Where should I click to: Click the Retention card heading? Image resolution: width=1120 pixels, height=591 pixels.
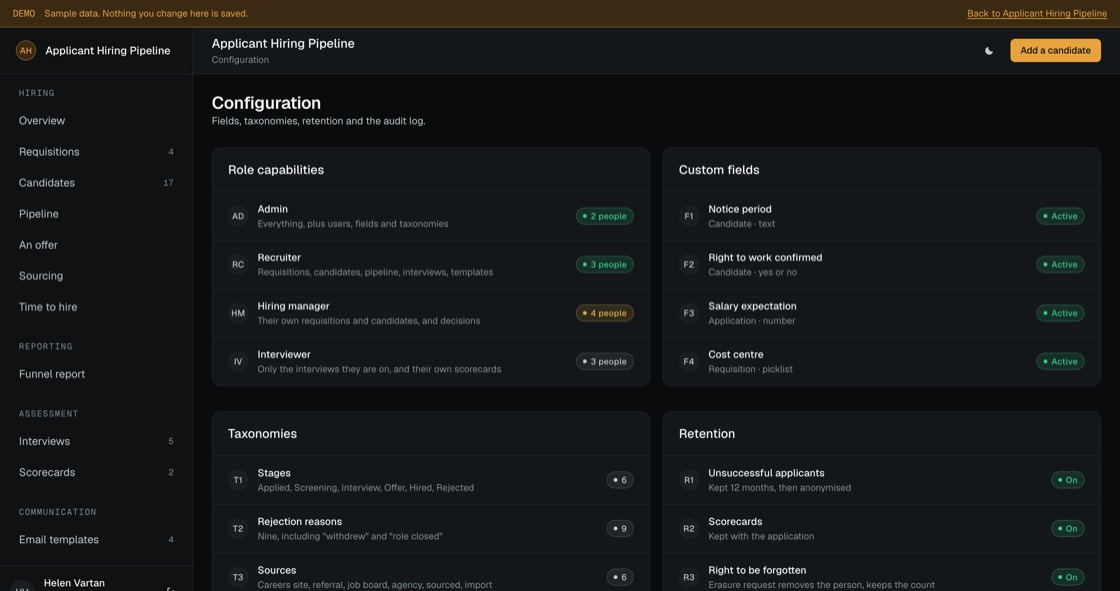[706, 434]
